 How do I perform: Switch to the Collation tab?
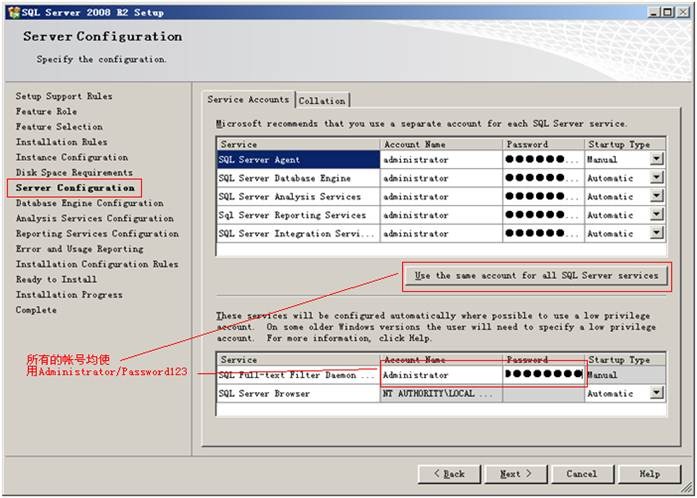(322, 101)
